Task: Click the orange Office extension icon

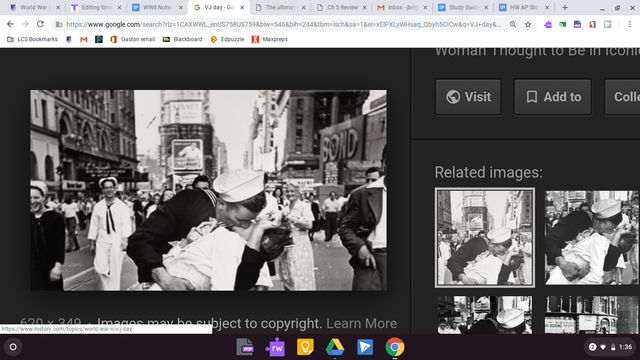Action: [592, 25]
